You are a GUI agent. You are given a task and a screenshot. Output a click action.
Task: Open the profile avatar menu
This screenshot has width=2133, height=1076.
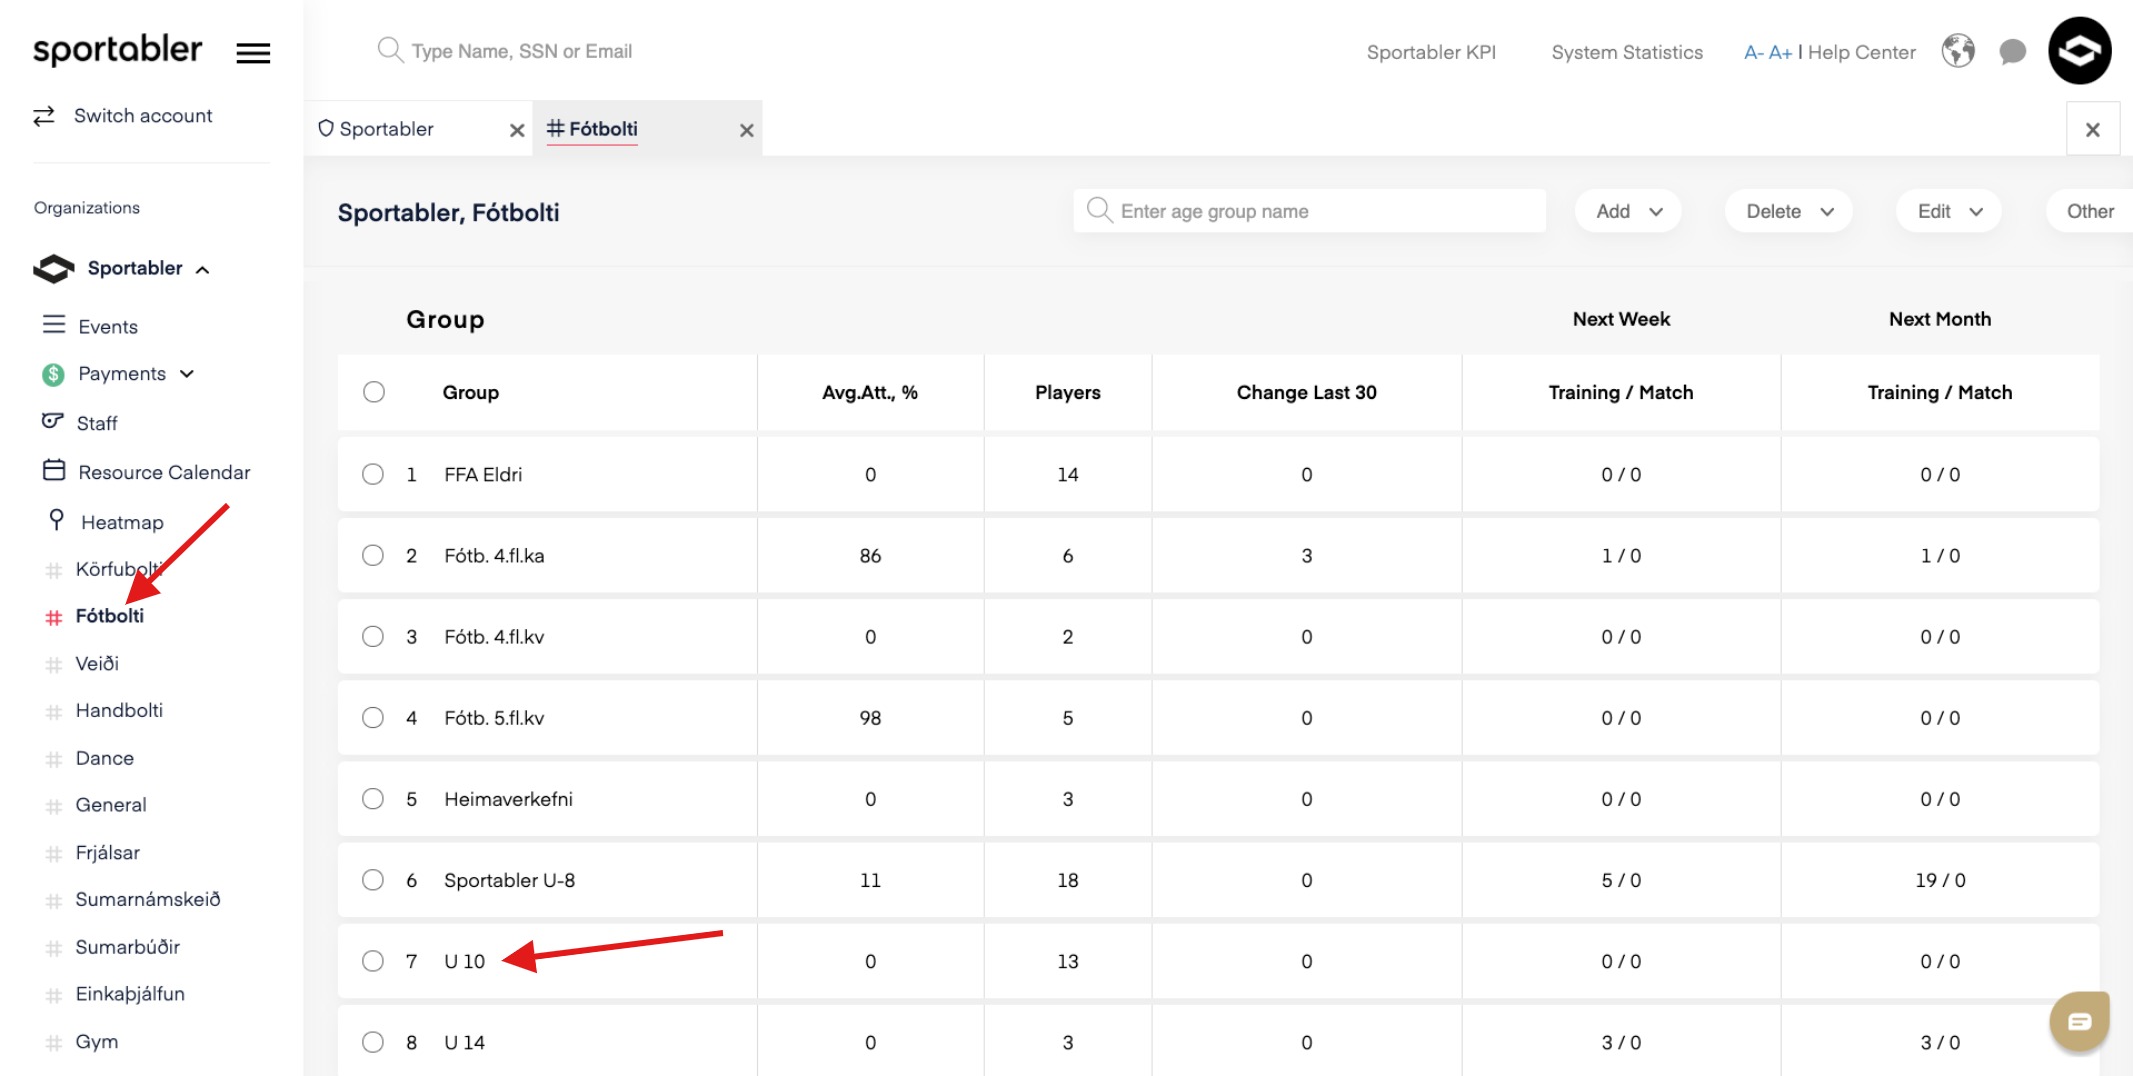2080,51
